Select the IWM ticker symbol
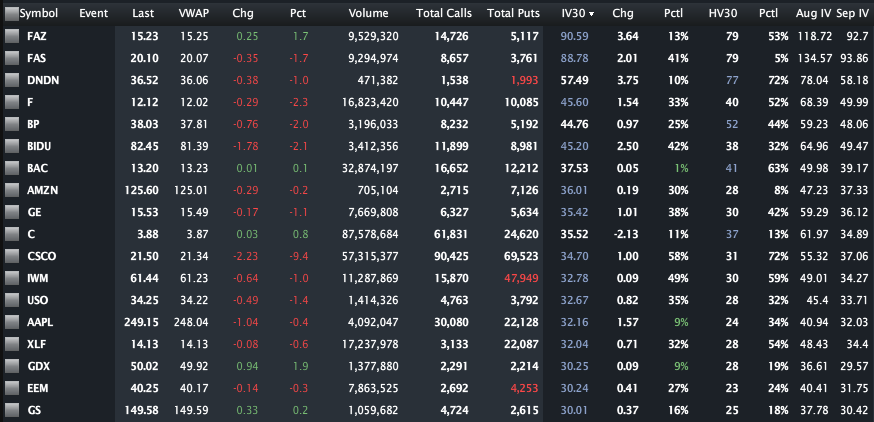 (38, 278)
